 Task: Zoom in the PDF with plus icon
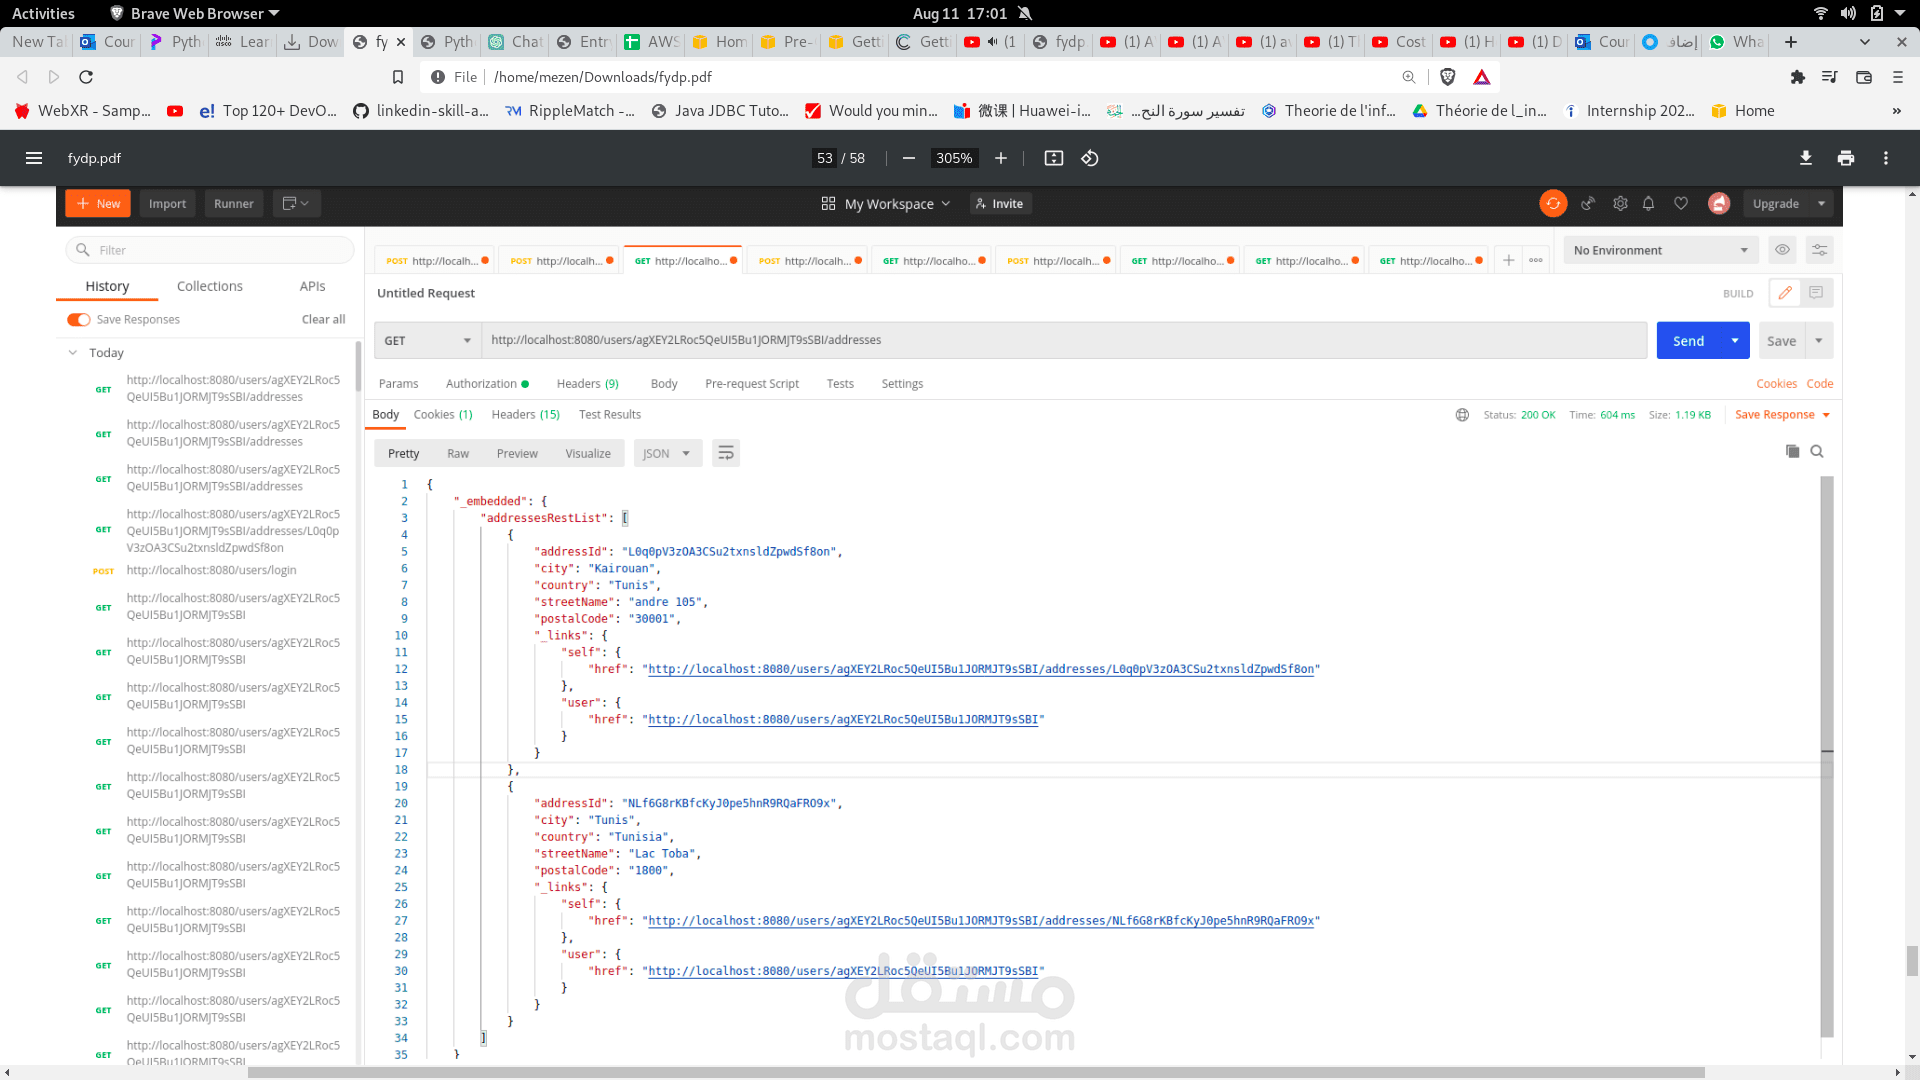pyautogui.click(x=1001, y=158)
